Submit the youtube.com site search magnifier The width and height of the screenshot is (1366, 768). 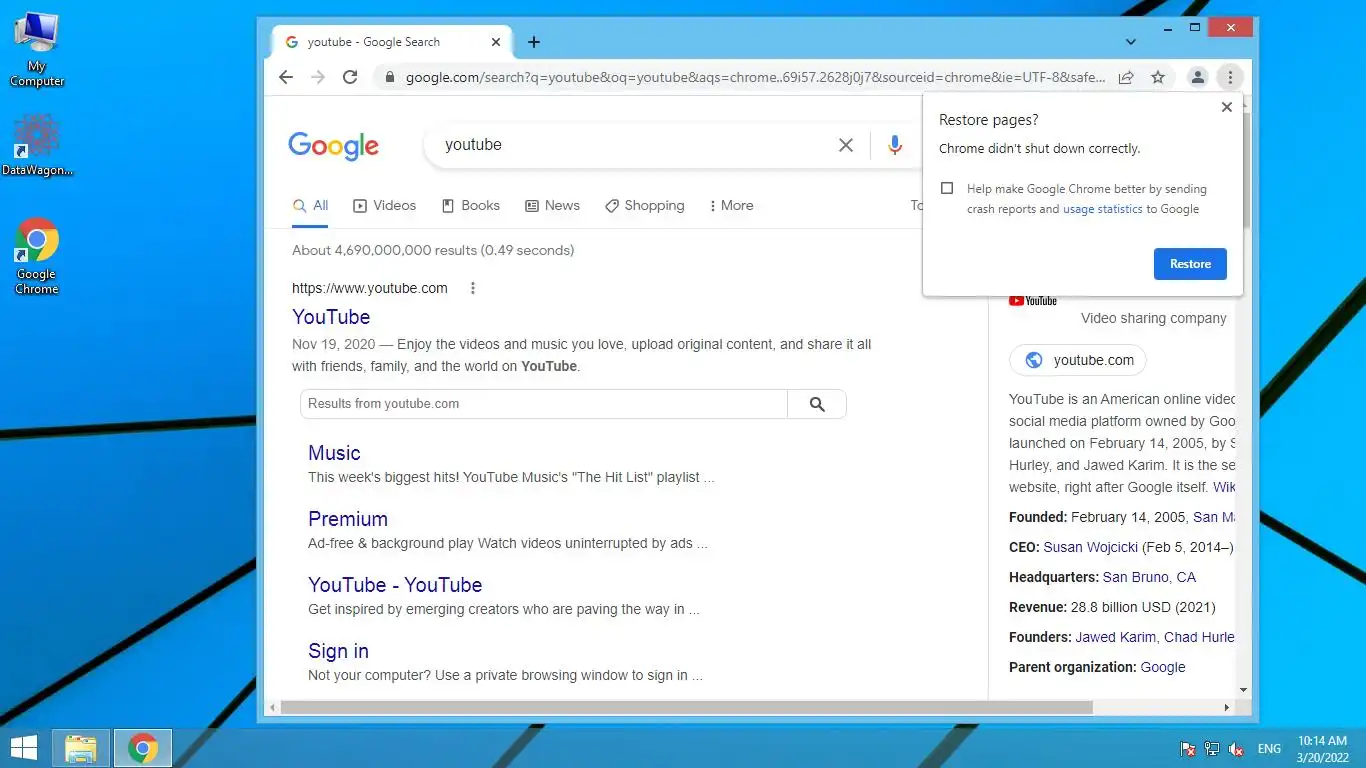[x=817, y=404]
